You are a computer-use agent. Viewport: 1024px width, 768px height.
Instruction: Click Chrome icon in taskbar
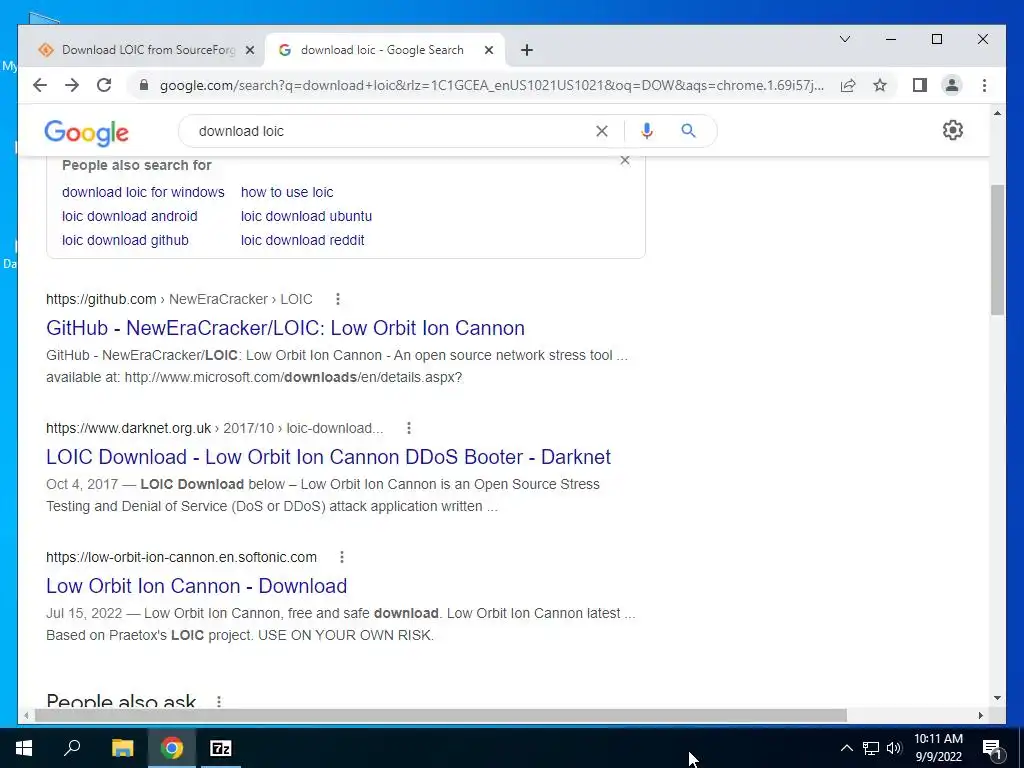pos(172,748)
